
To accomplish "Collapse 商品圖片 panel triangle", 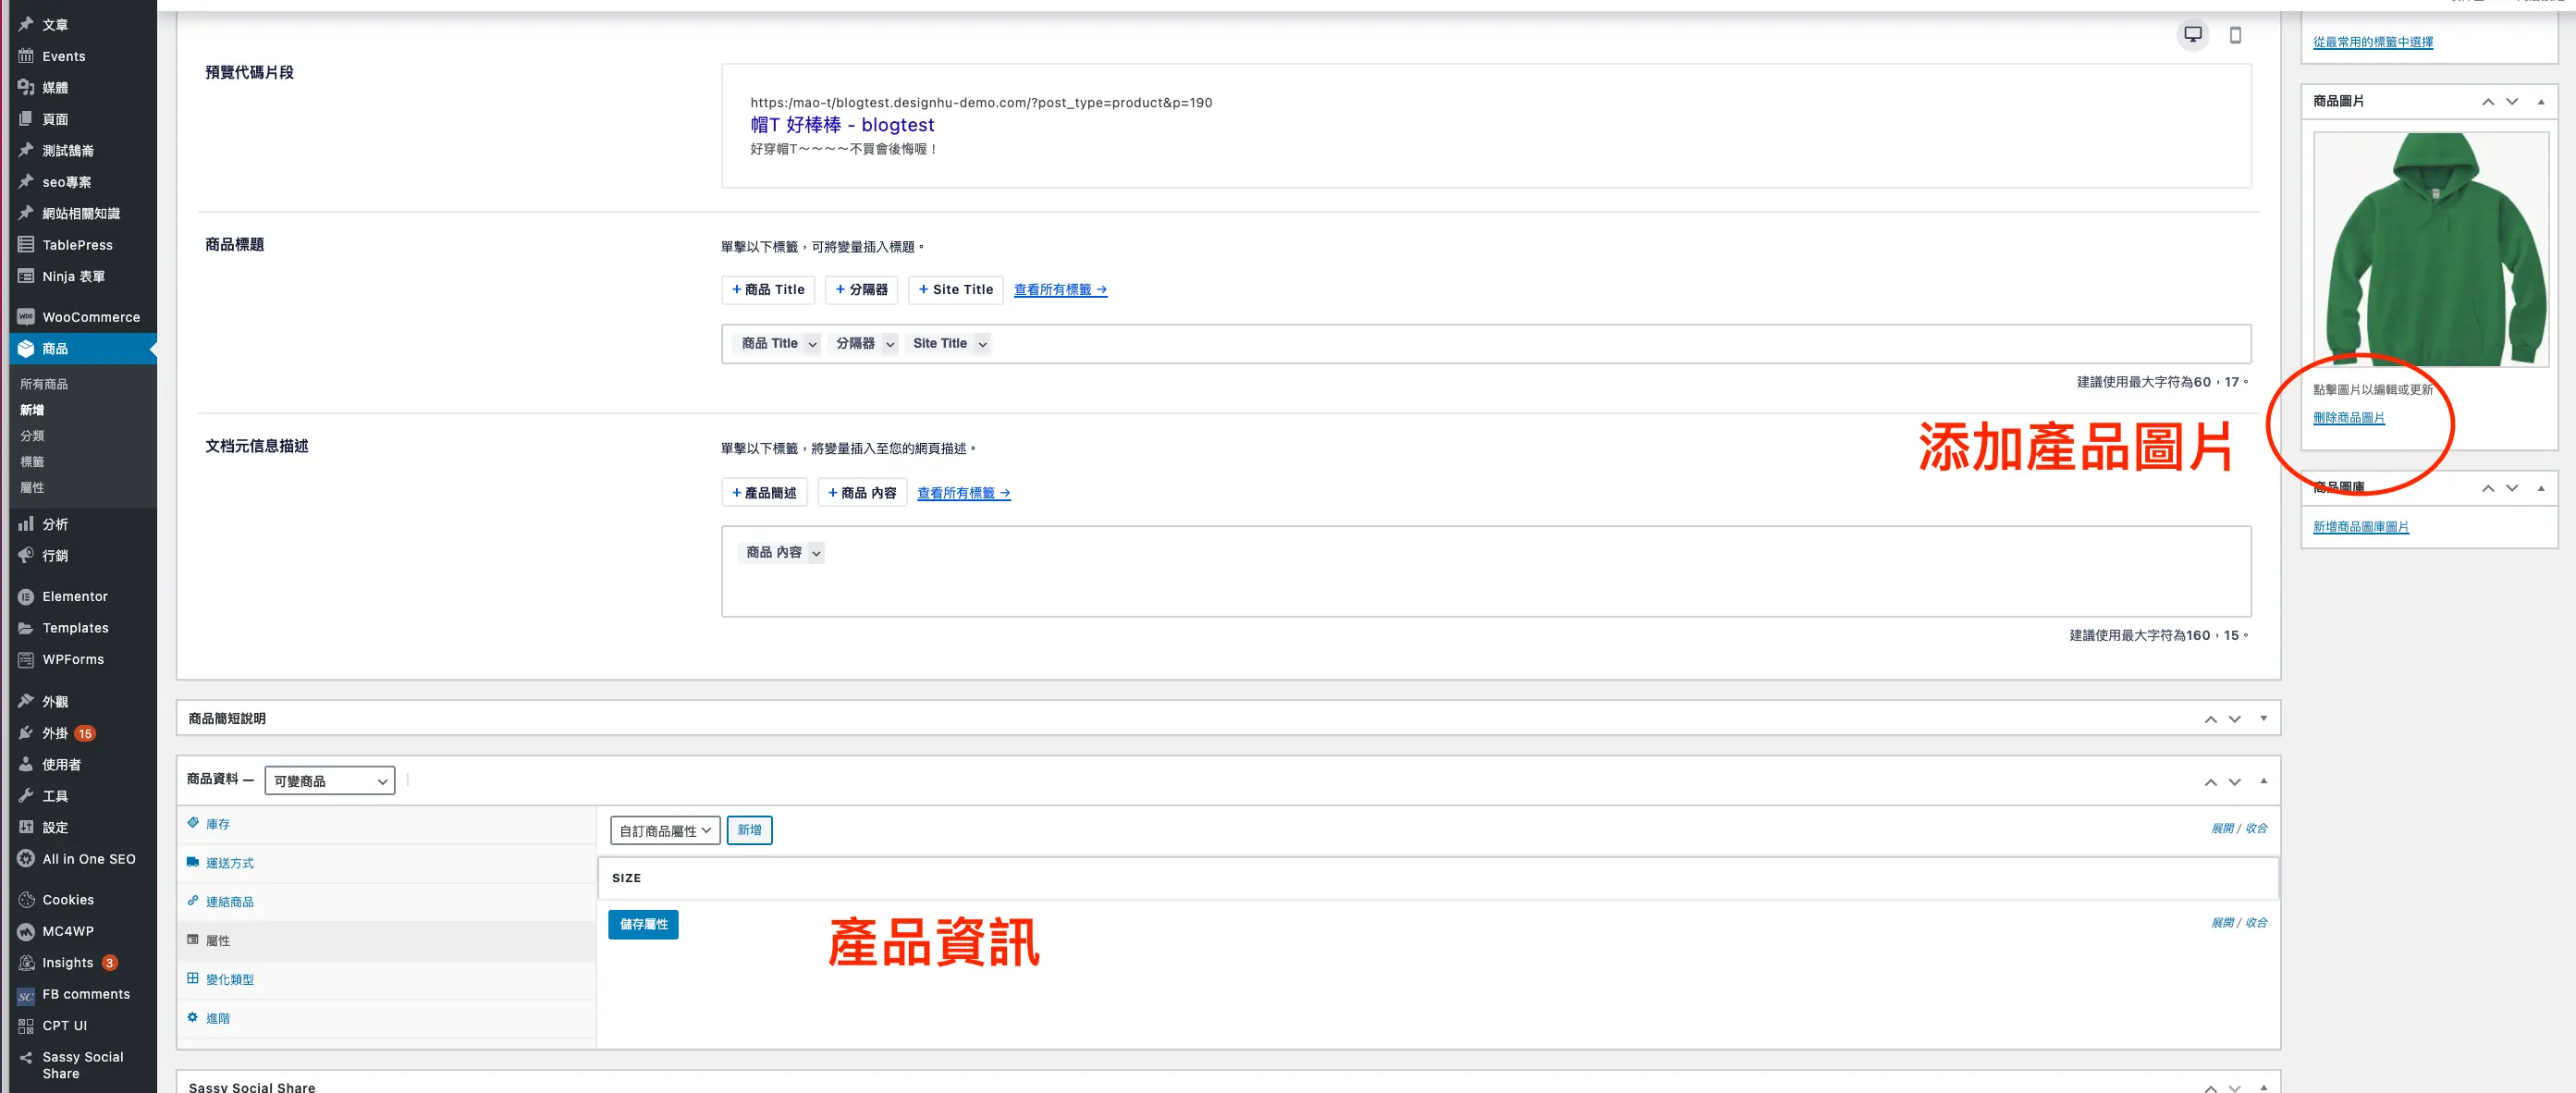I will pyautogui.click(x=2540, y=102).
